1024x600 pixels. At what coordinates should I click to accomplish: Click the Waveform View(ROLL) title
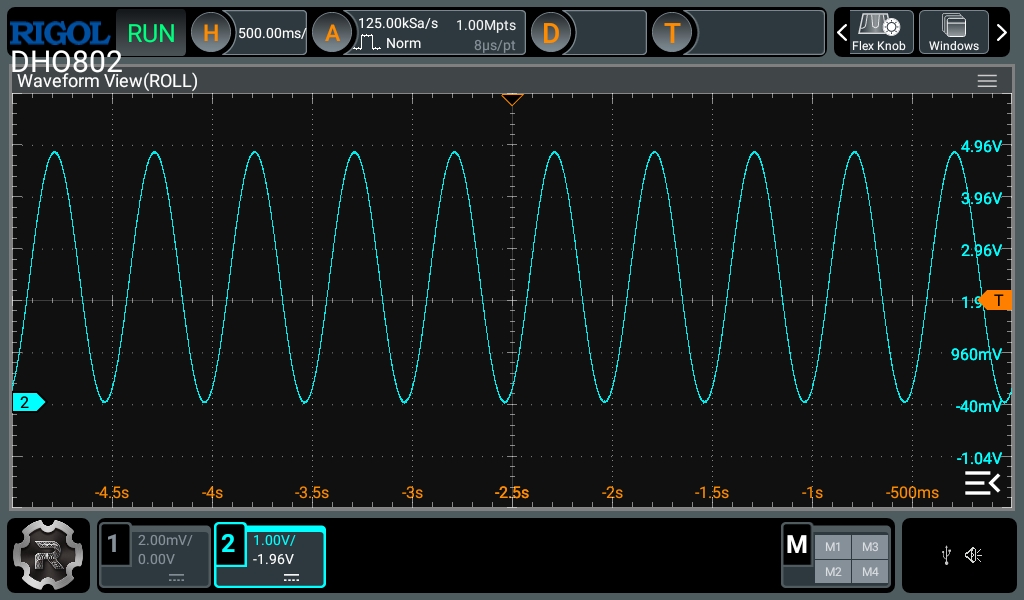point(107,81)
